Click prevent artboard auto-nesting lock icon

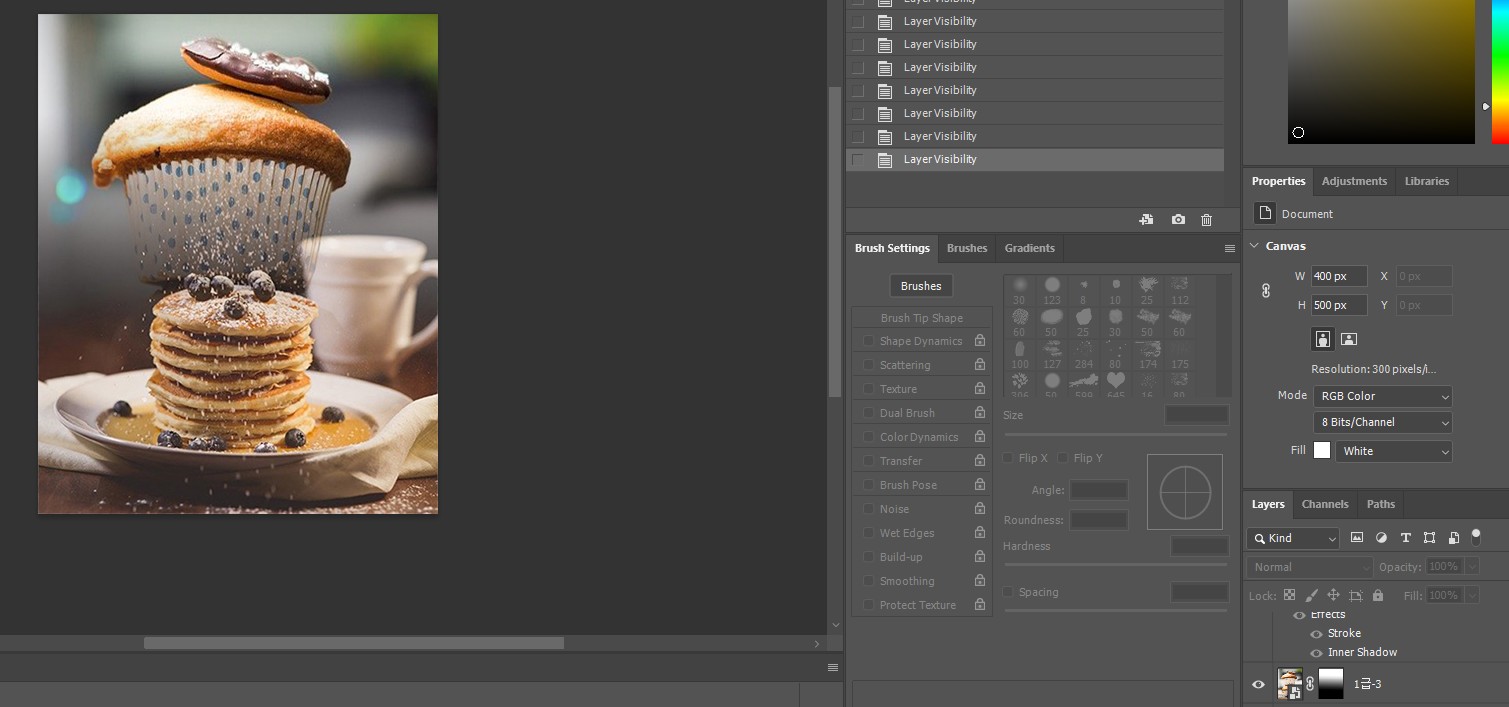pyautogui.click(x=1356, y=595)
